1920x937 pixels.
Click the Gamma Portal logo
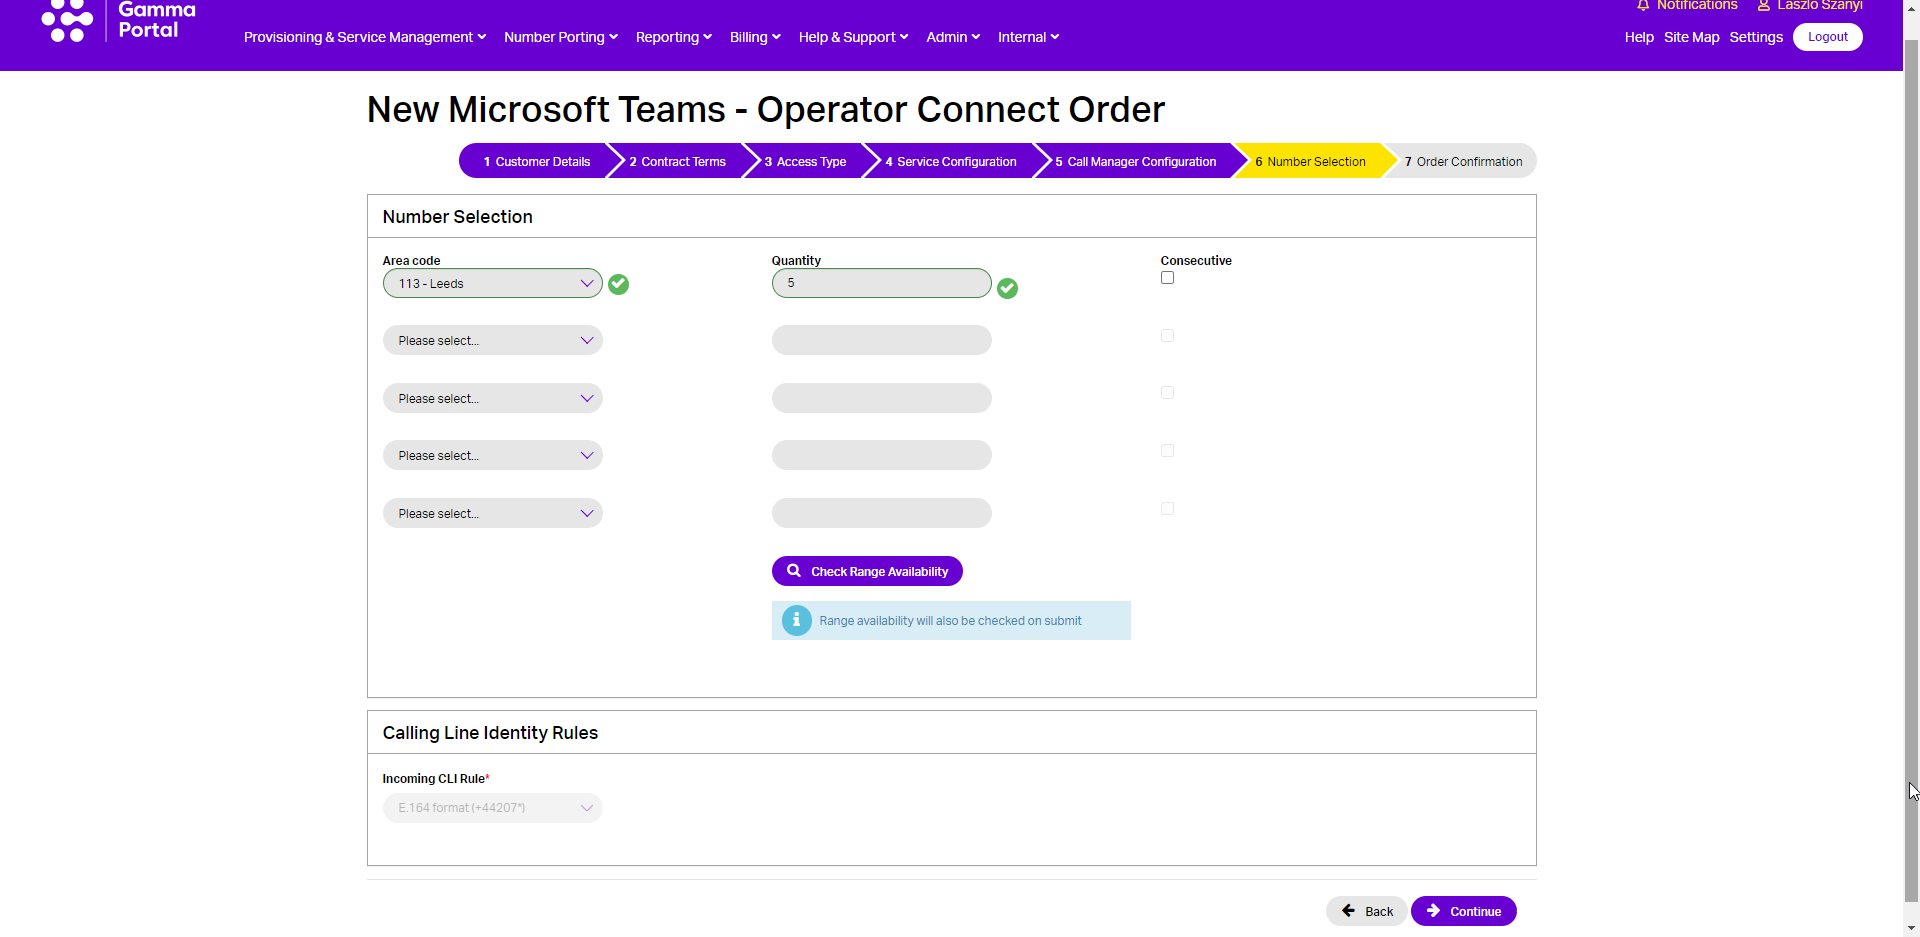click(118, 21)
